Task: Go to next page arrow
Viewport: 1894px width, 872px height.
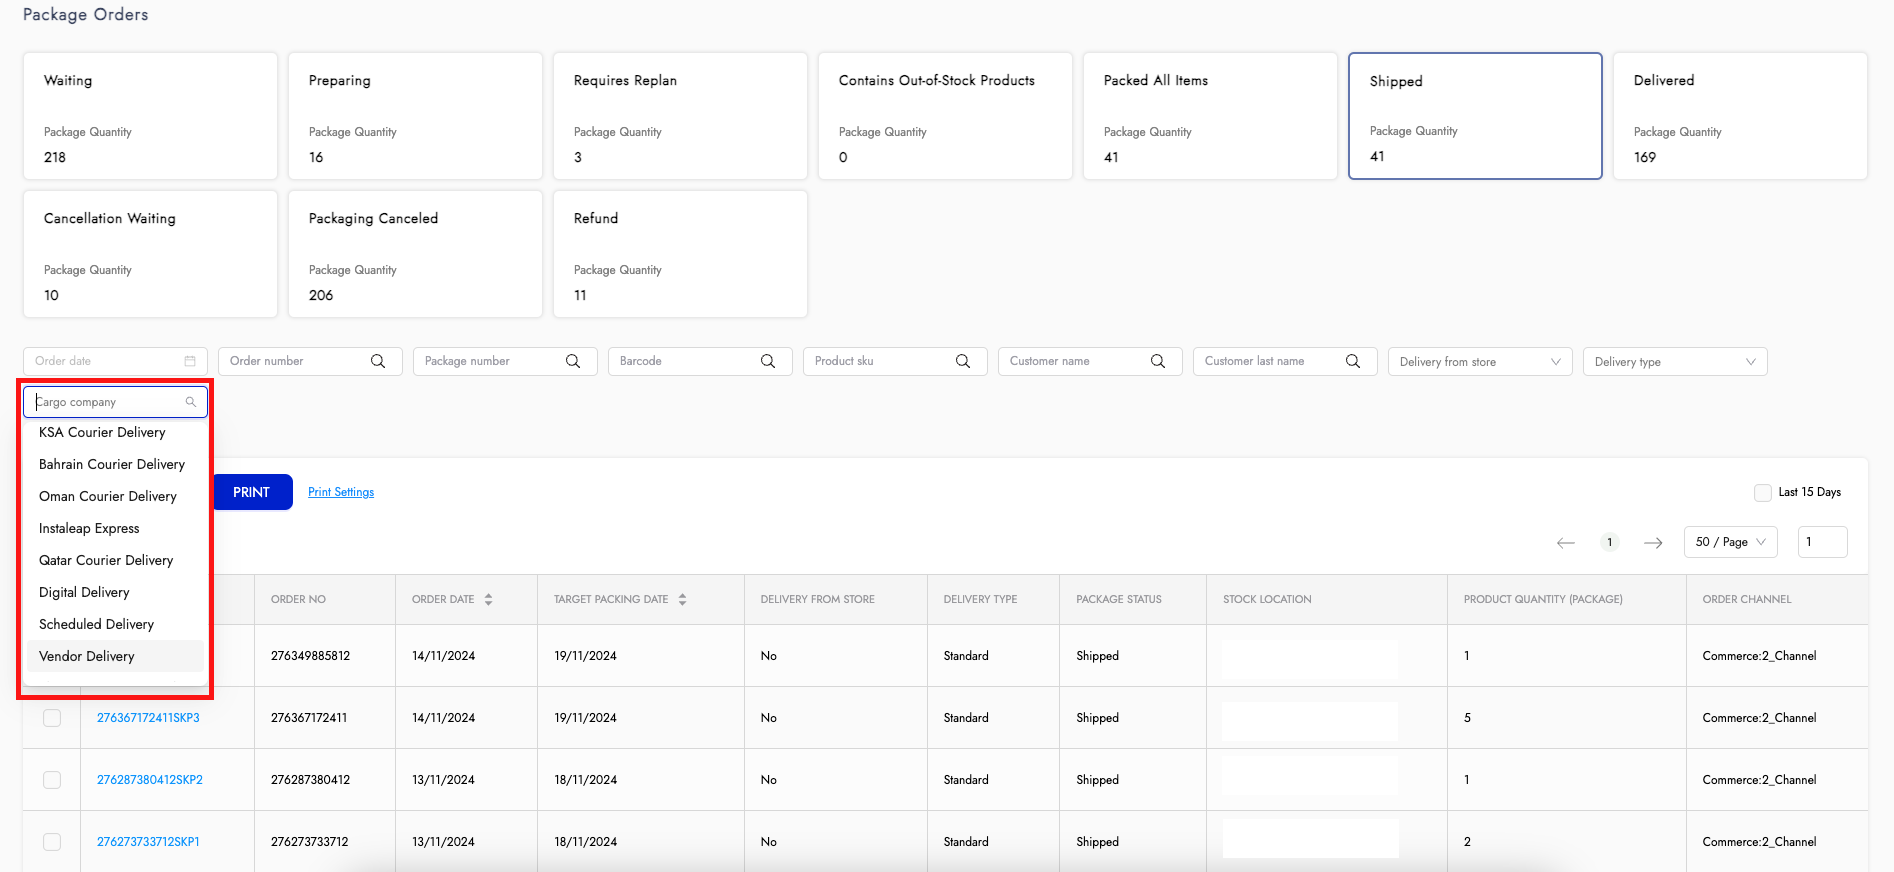Action: (x=1653, y=542)
